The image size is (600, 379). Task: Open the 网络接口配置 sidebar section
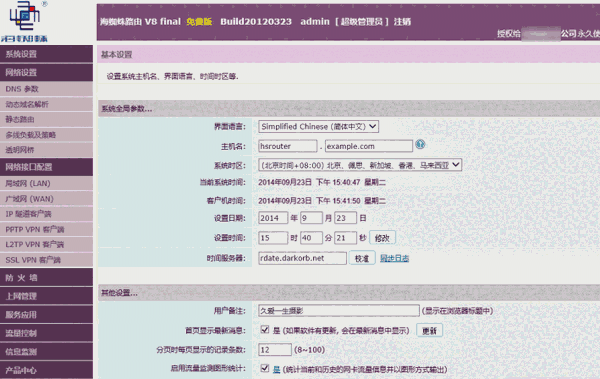pyautogui.click(x=46, y=167)
